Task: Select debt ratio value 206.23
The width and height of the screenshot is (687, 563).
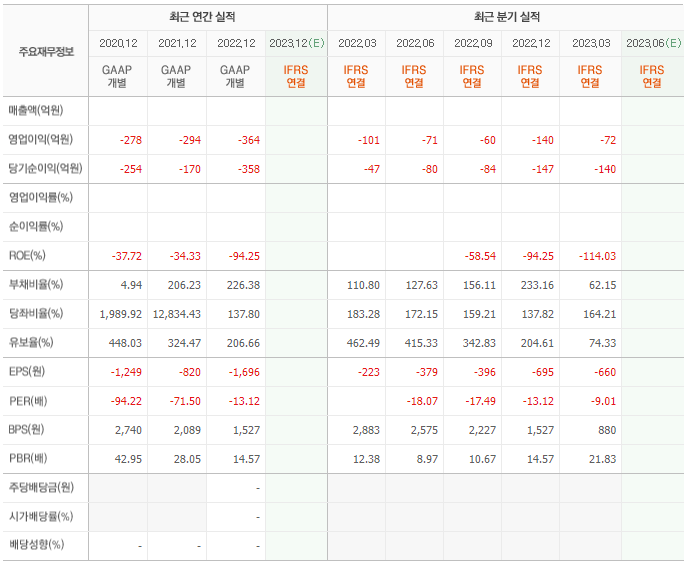Action: point(184,285)
